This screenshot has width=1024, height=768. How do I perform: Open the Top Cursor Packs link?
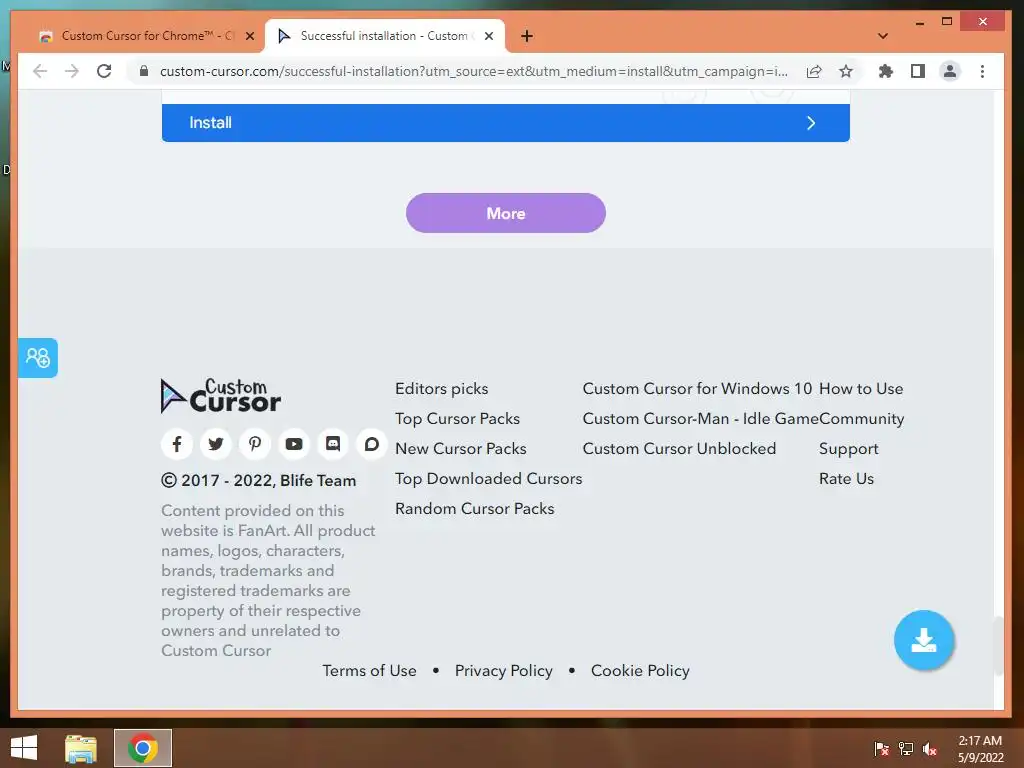click(x=457, y=419)
